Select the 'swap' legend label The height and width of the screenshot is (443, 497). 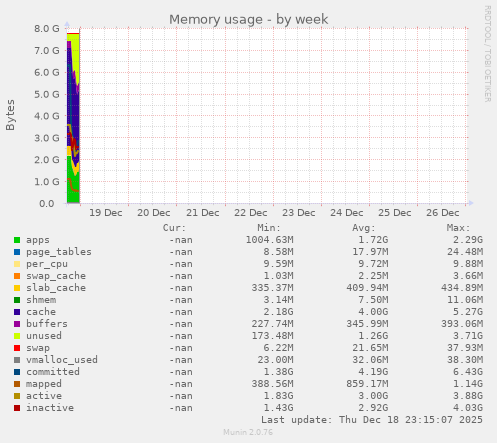(x=38, y=348)
